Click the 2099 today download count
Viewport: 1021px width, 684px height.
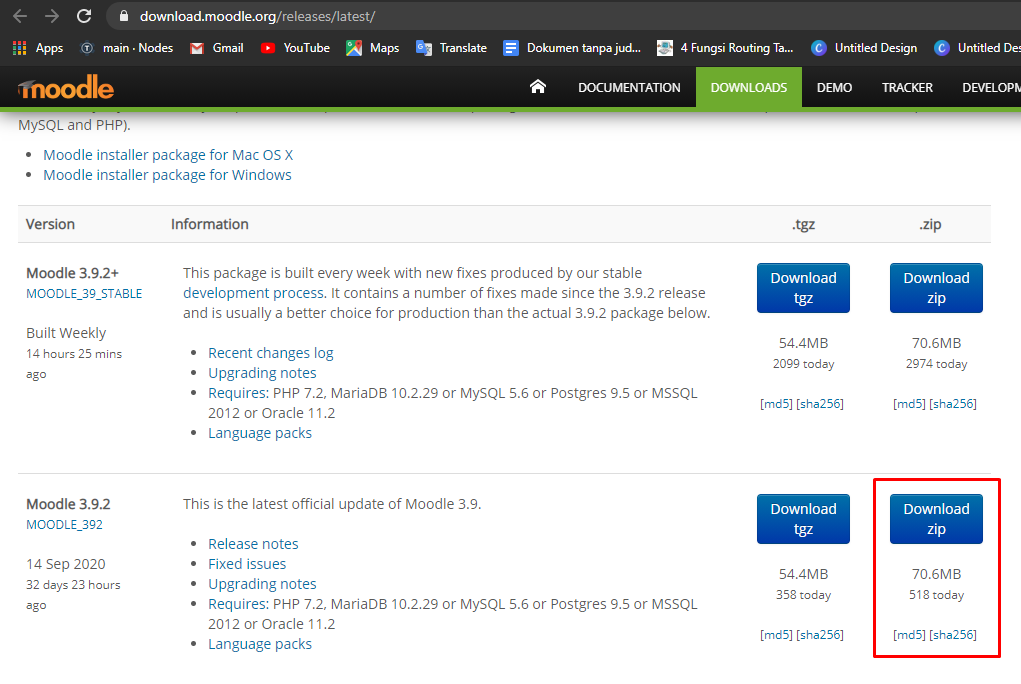[x=804, y=364]
